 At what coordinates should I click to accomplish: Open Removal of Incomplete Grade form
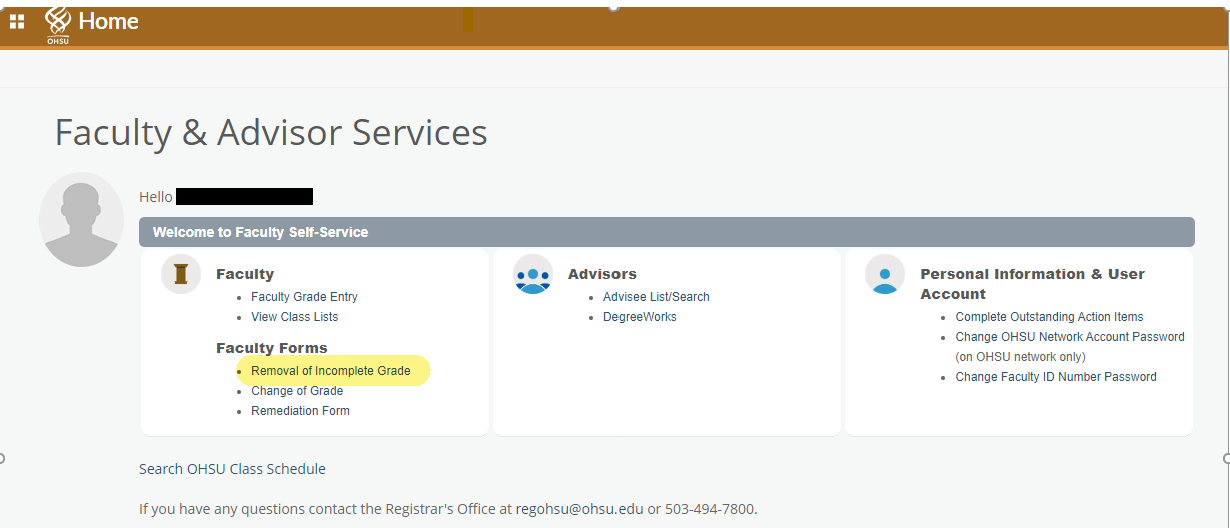click(330, 371)
